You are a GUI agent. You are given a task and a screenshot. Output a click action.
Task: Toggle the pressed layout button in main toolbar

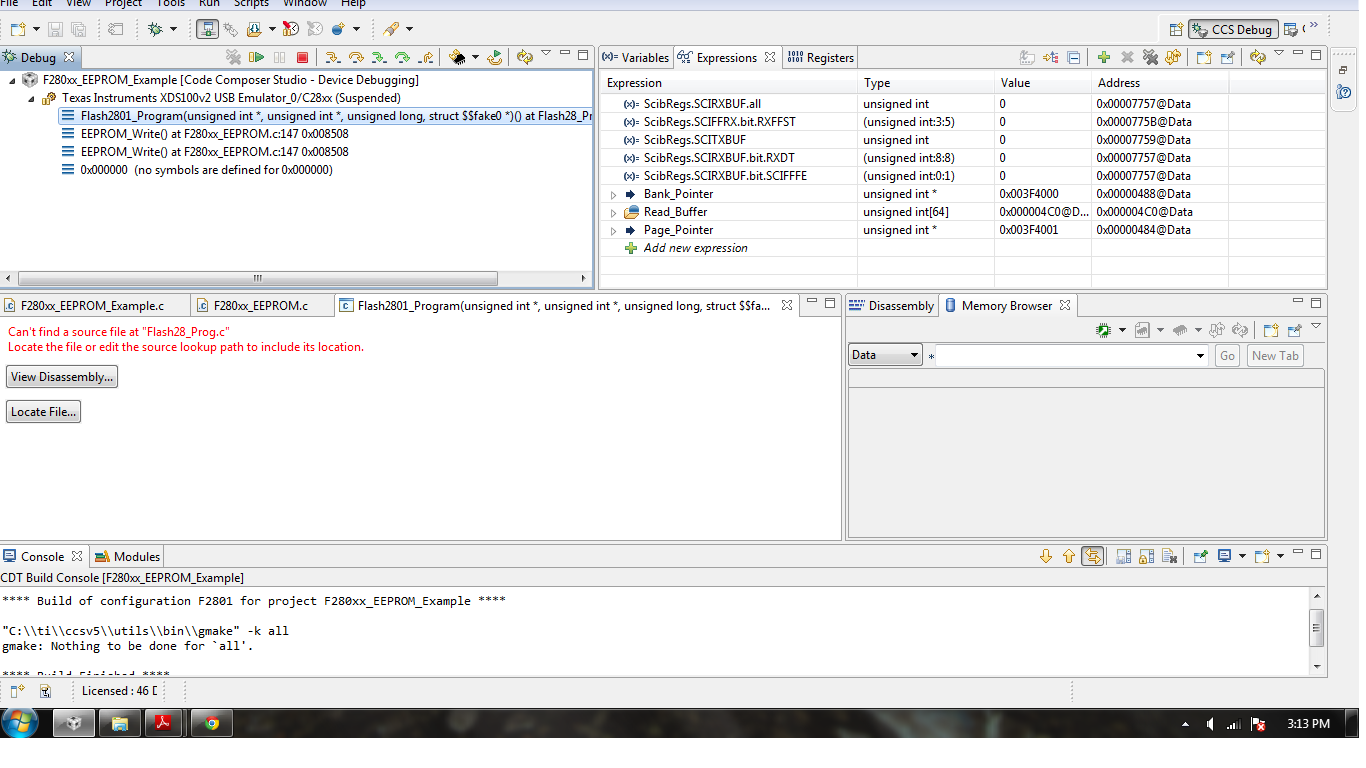coord(207,30)
